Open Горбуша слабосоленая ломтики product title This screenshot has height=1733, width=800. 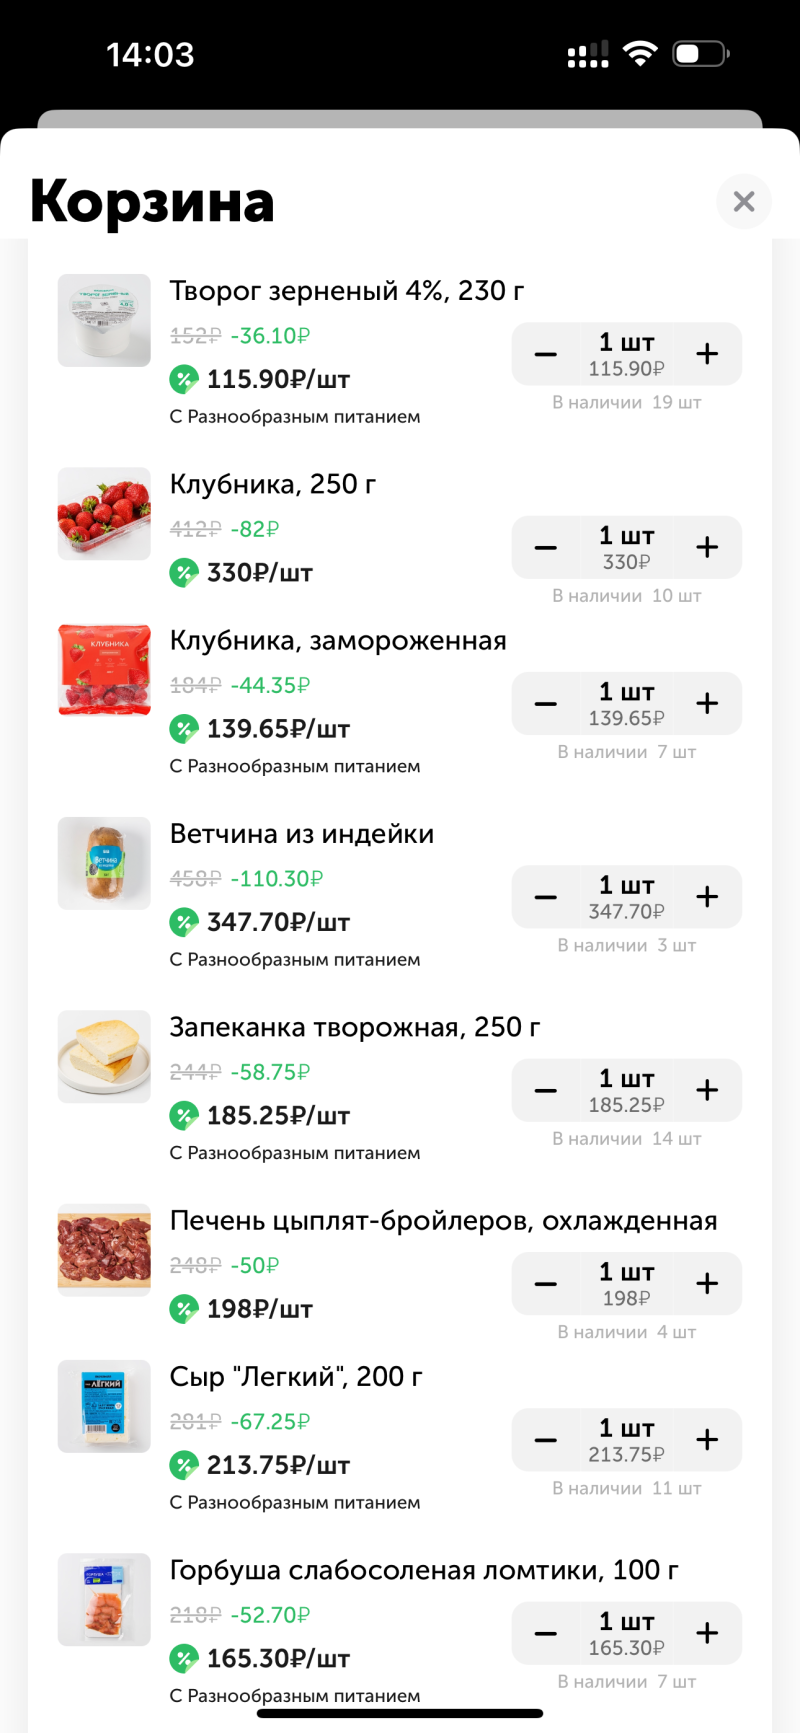click(424, 1570)
